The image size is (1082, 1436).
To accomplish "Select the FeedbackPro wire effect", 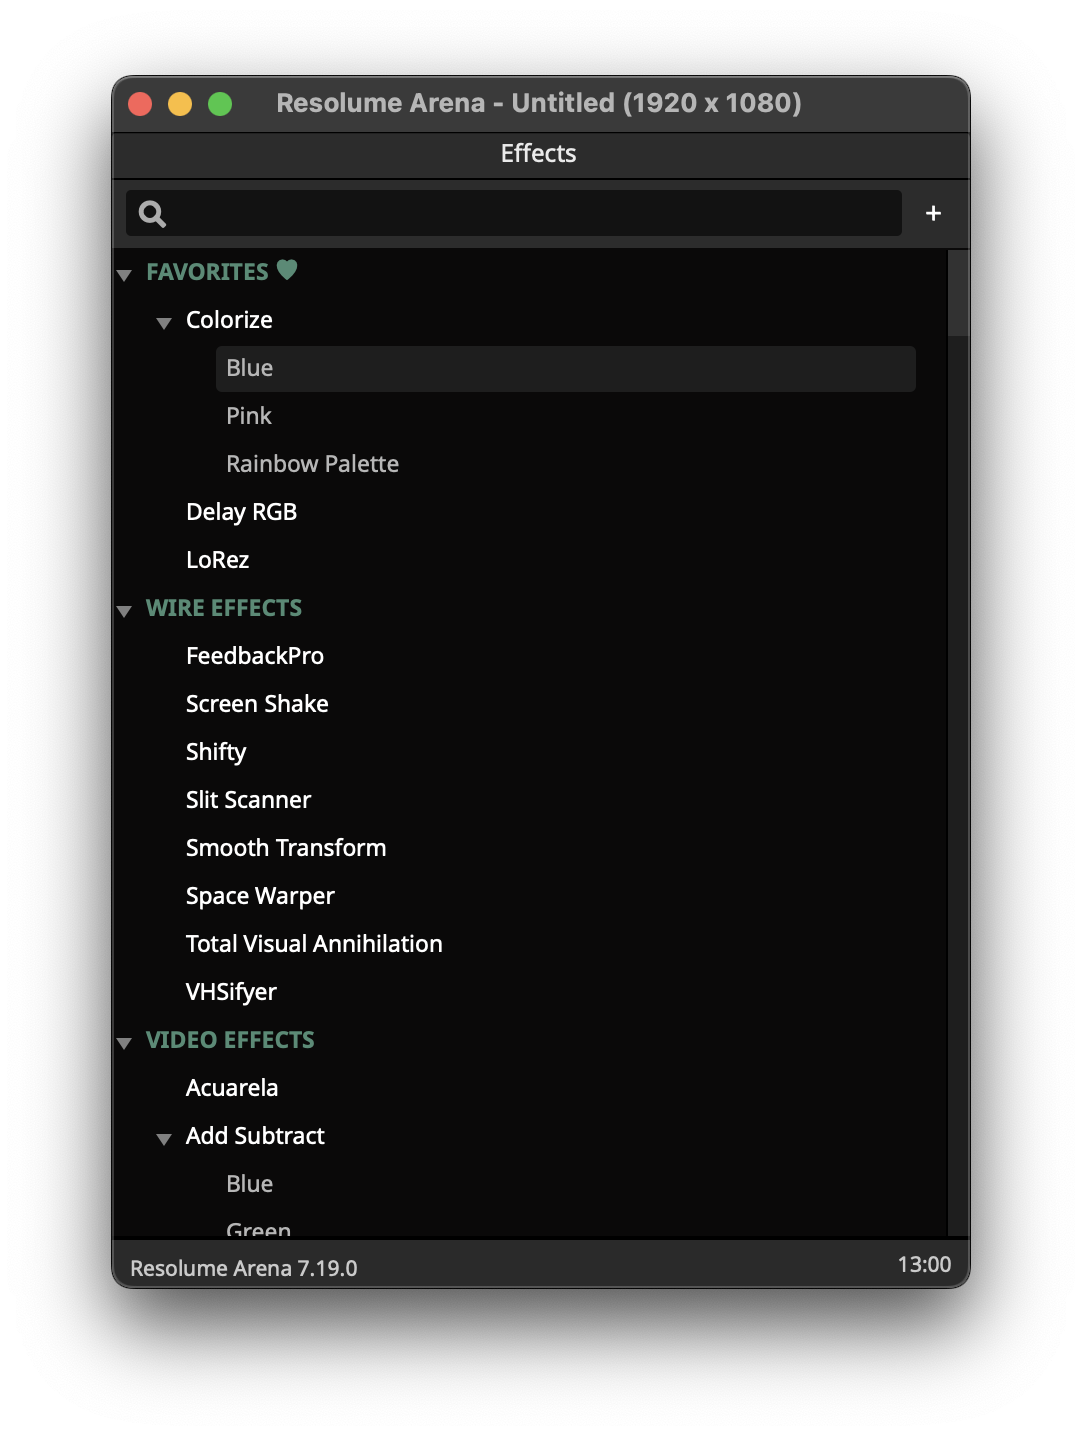I will 254,656.
